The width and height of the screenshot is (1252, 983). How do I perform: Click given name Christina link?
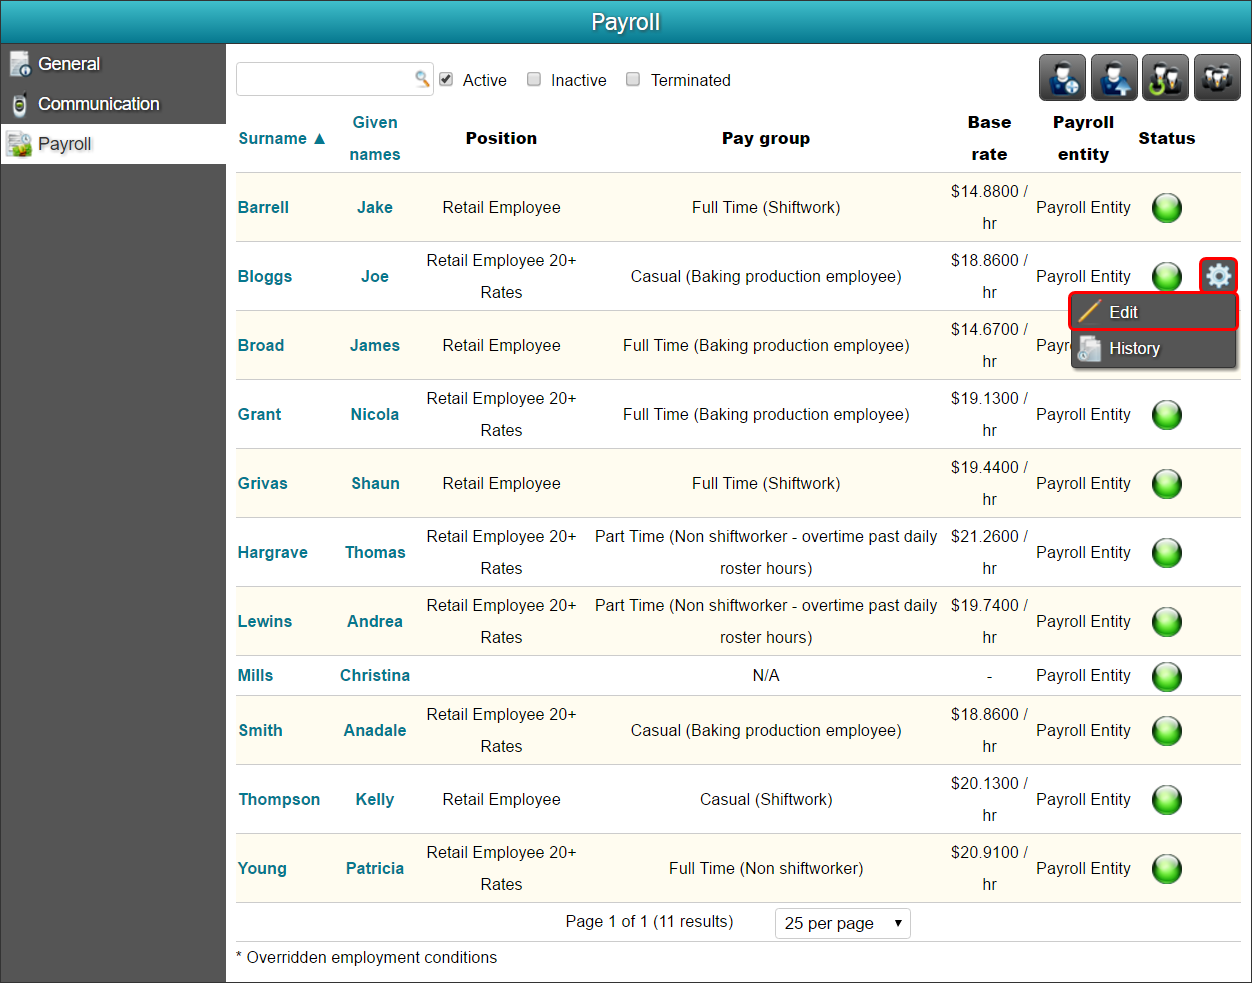point(375,675)
